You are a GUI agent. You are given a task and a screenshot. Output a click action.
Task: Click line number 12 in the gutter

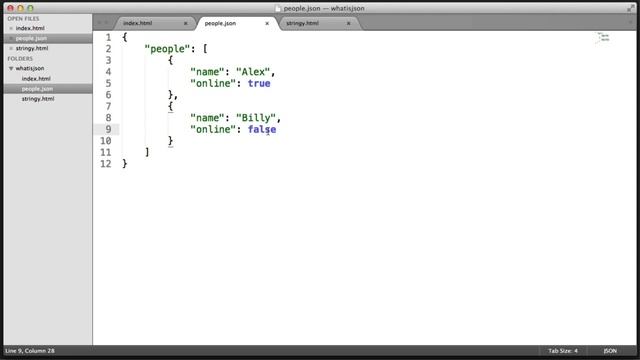pos(106,164)
